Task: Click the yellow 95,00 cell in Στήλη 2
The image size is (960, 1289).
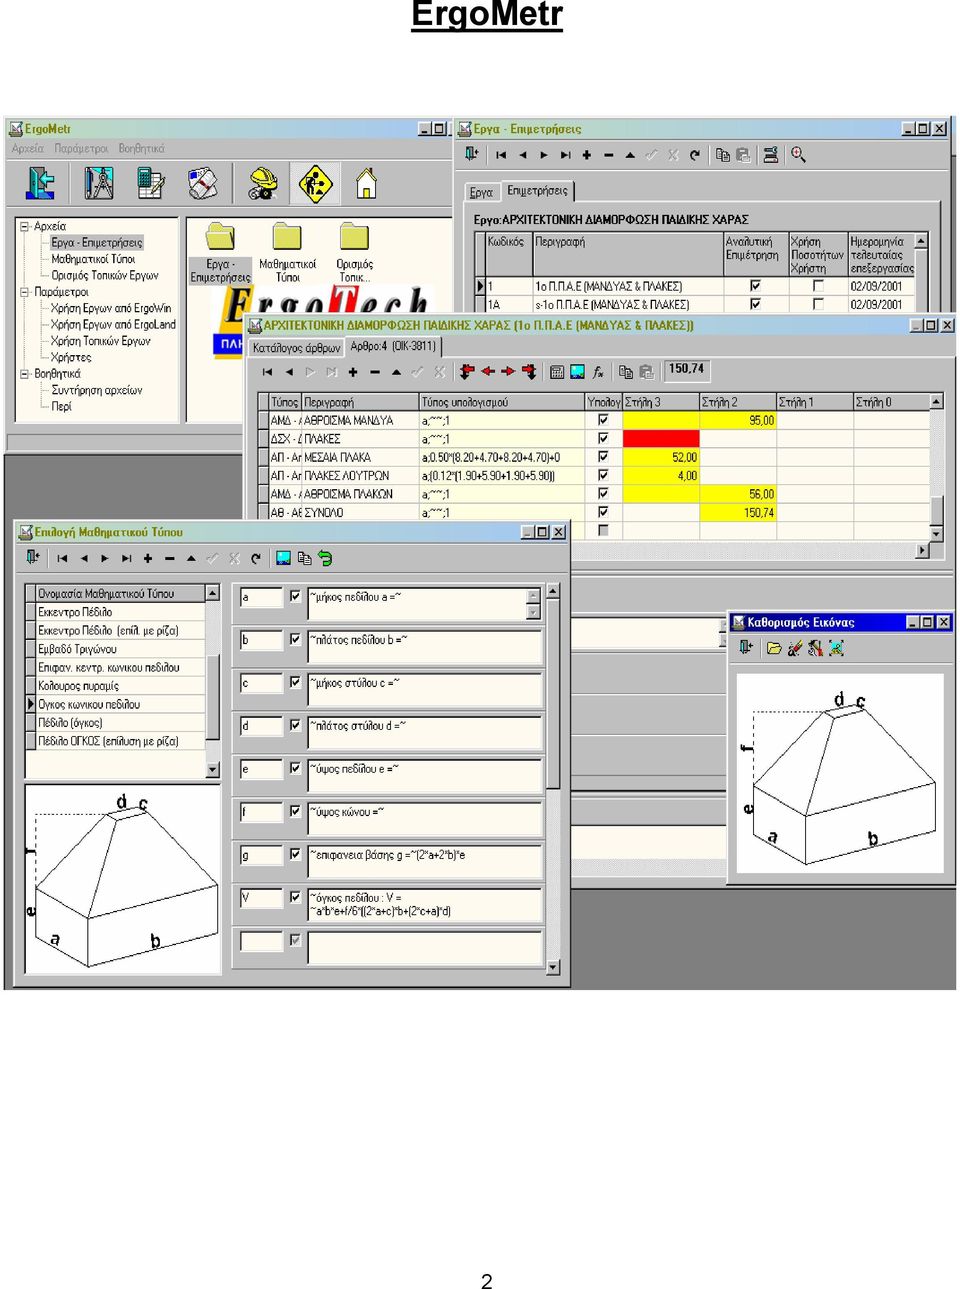Action: 738,420
